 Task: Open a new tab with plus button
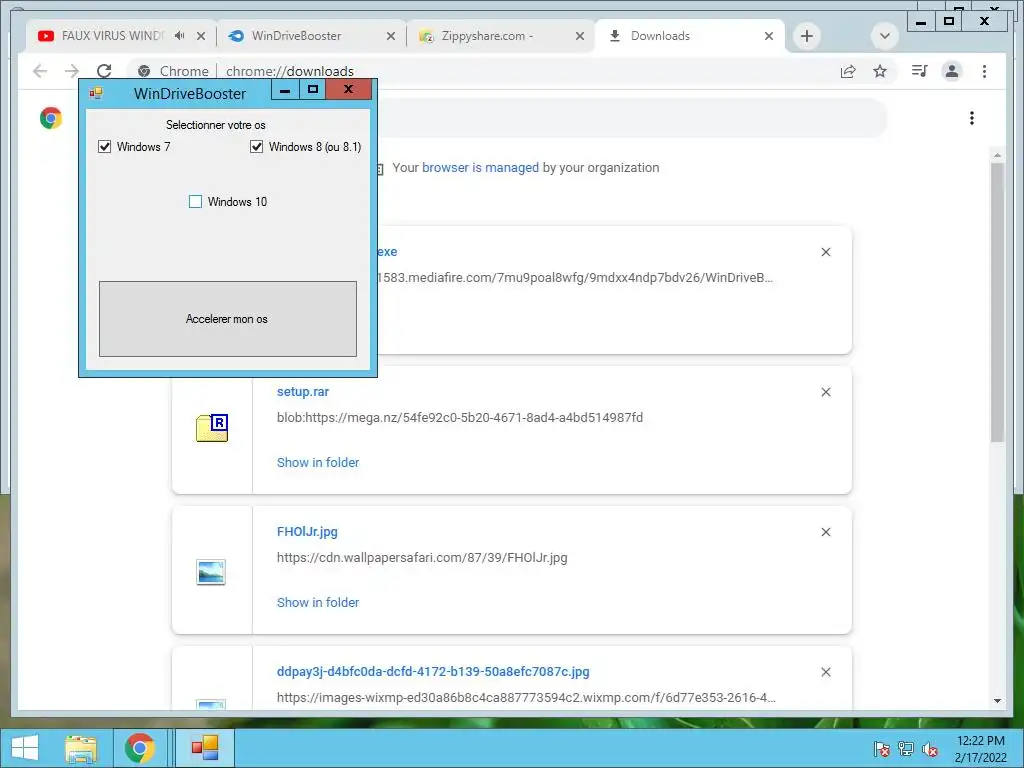click(x=807, y=36)
